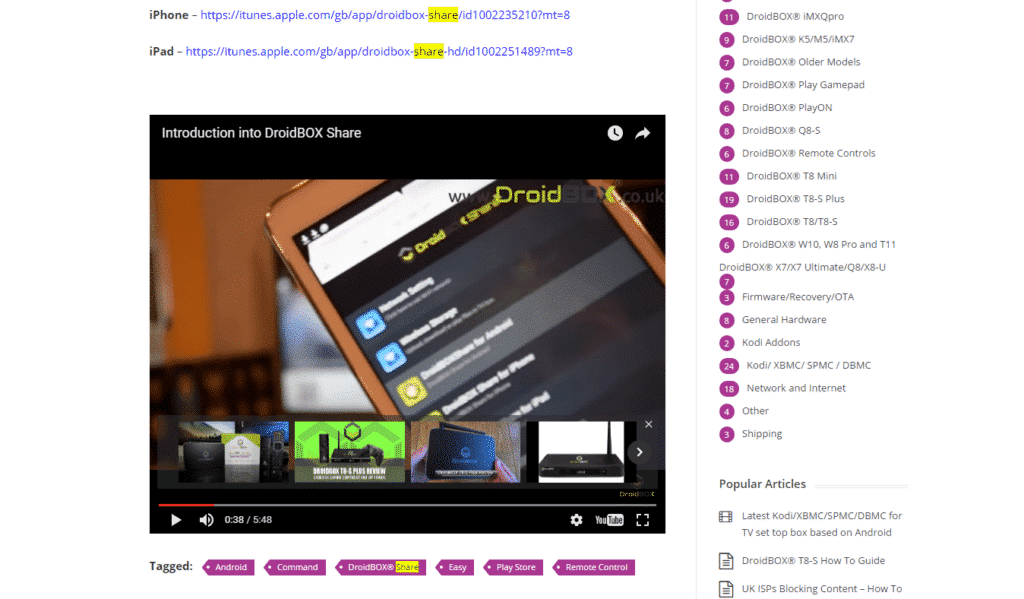Open the DroidBOX® T8 Mini category
This screenshot has height=599, width=1024.
(792, 176)
